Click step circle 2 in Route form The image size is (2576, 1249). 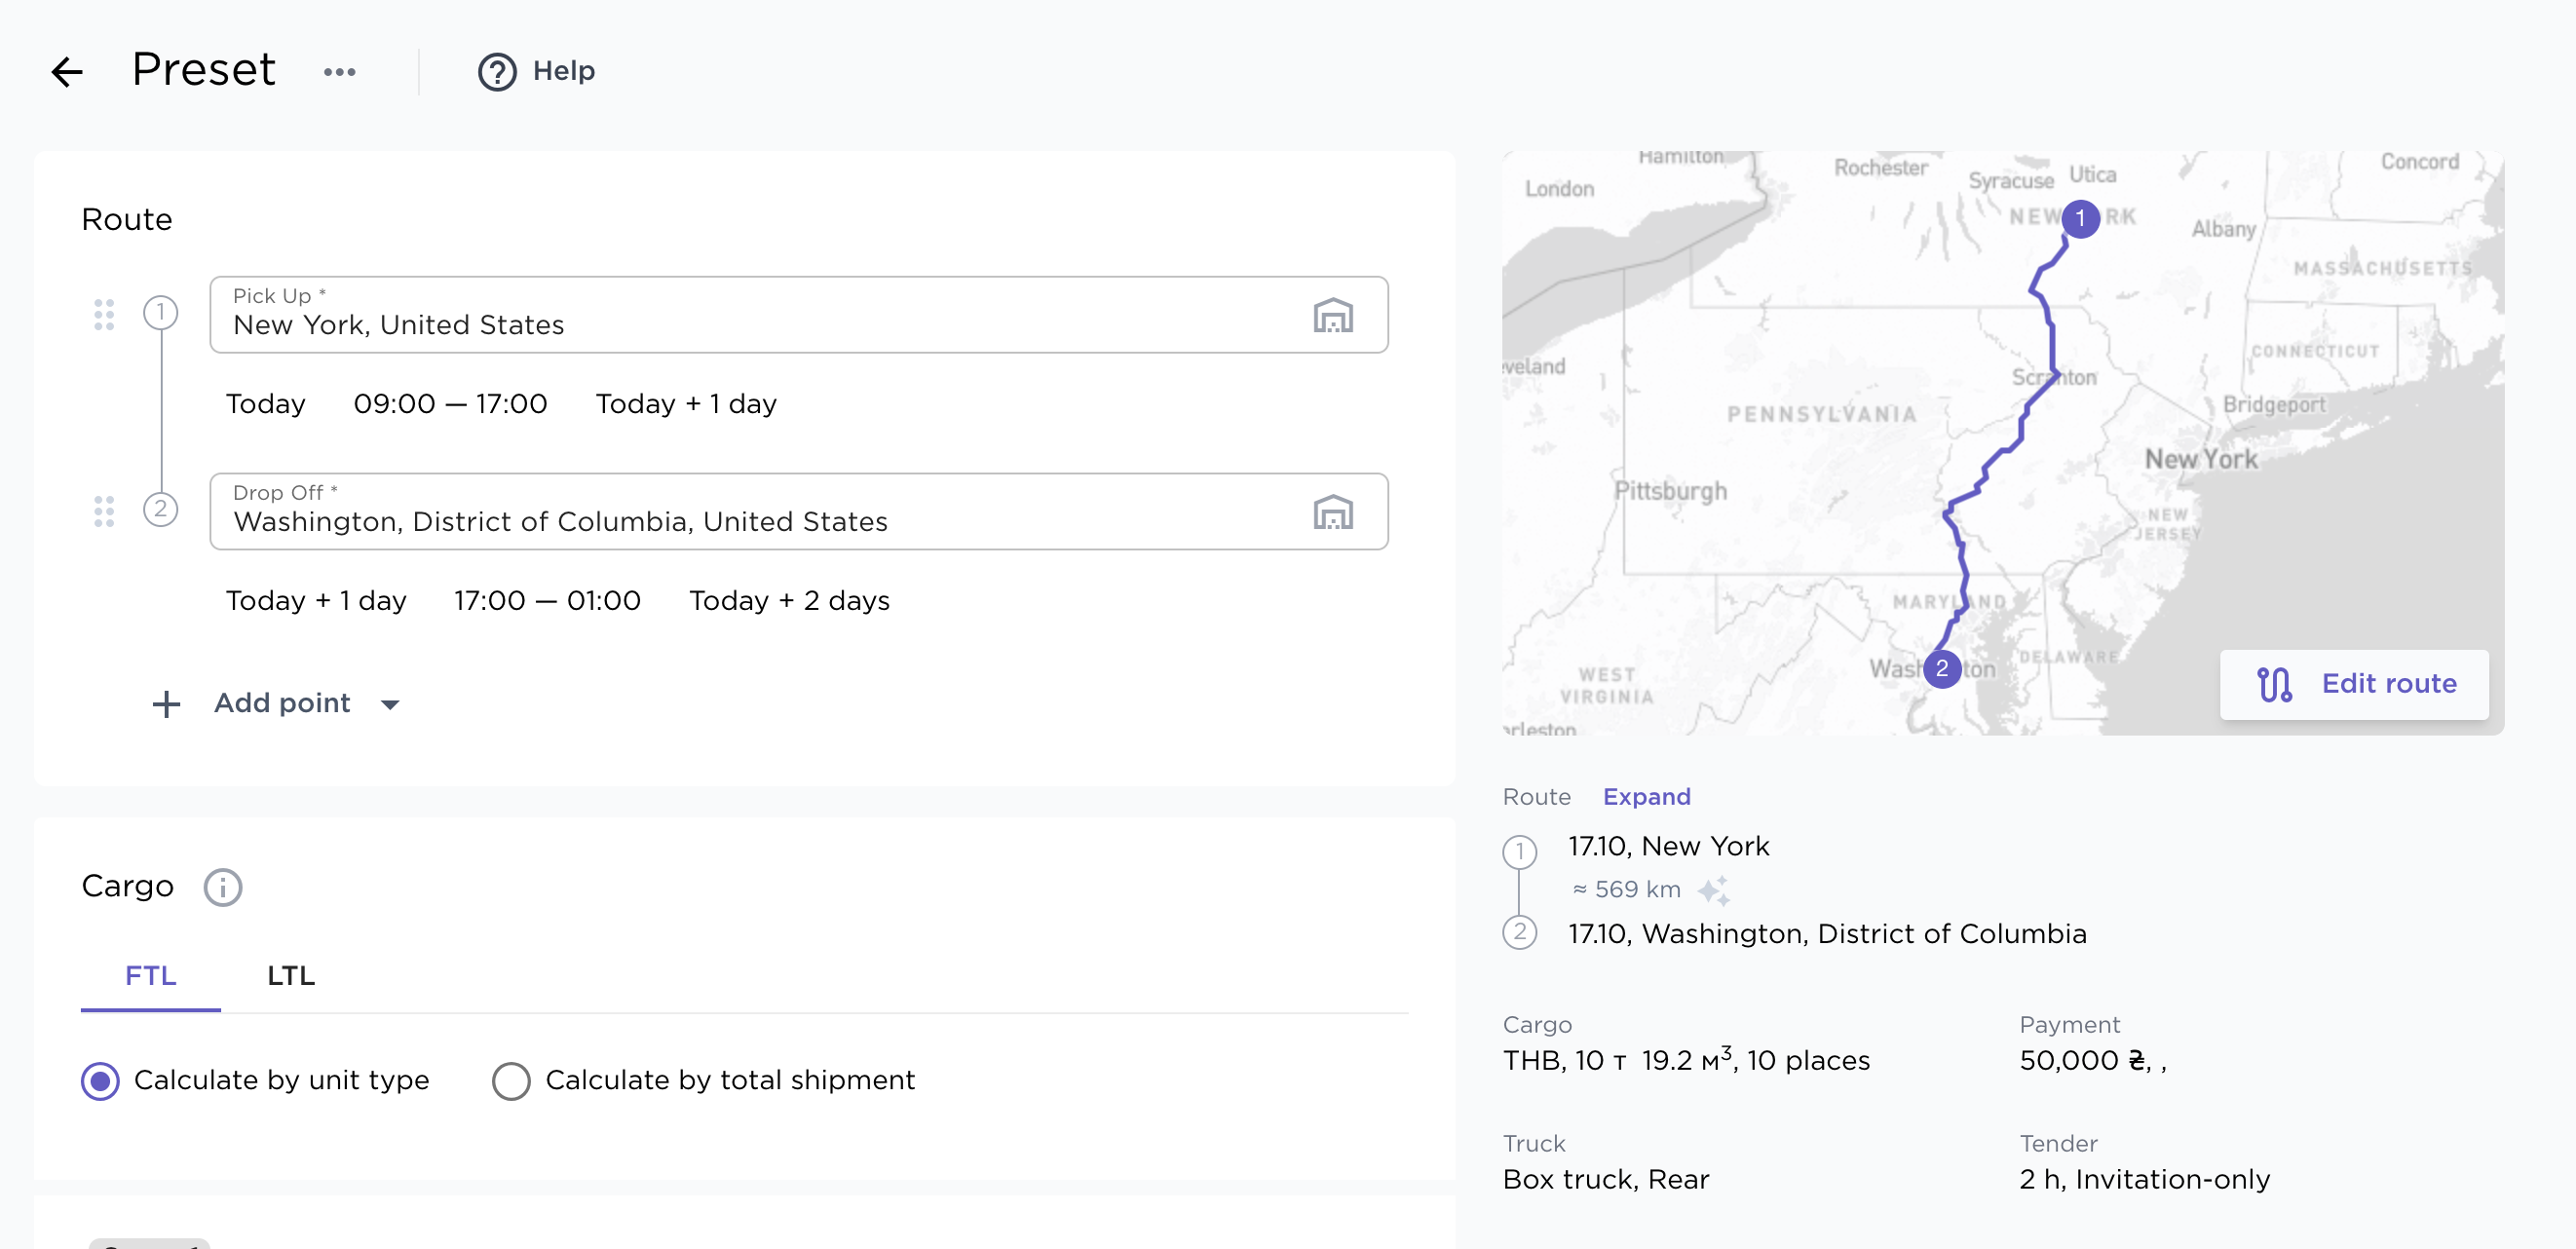160,509
